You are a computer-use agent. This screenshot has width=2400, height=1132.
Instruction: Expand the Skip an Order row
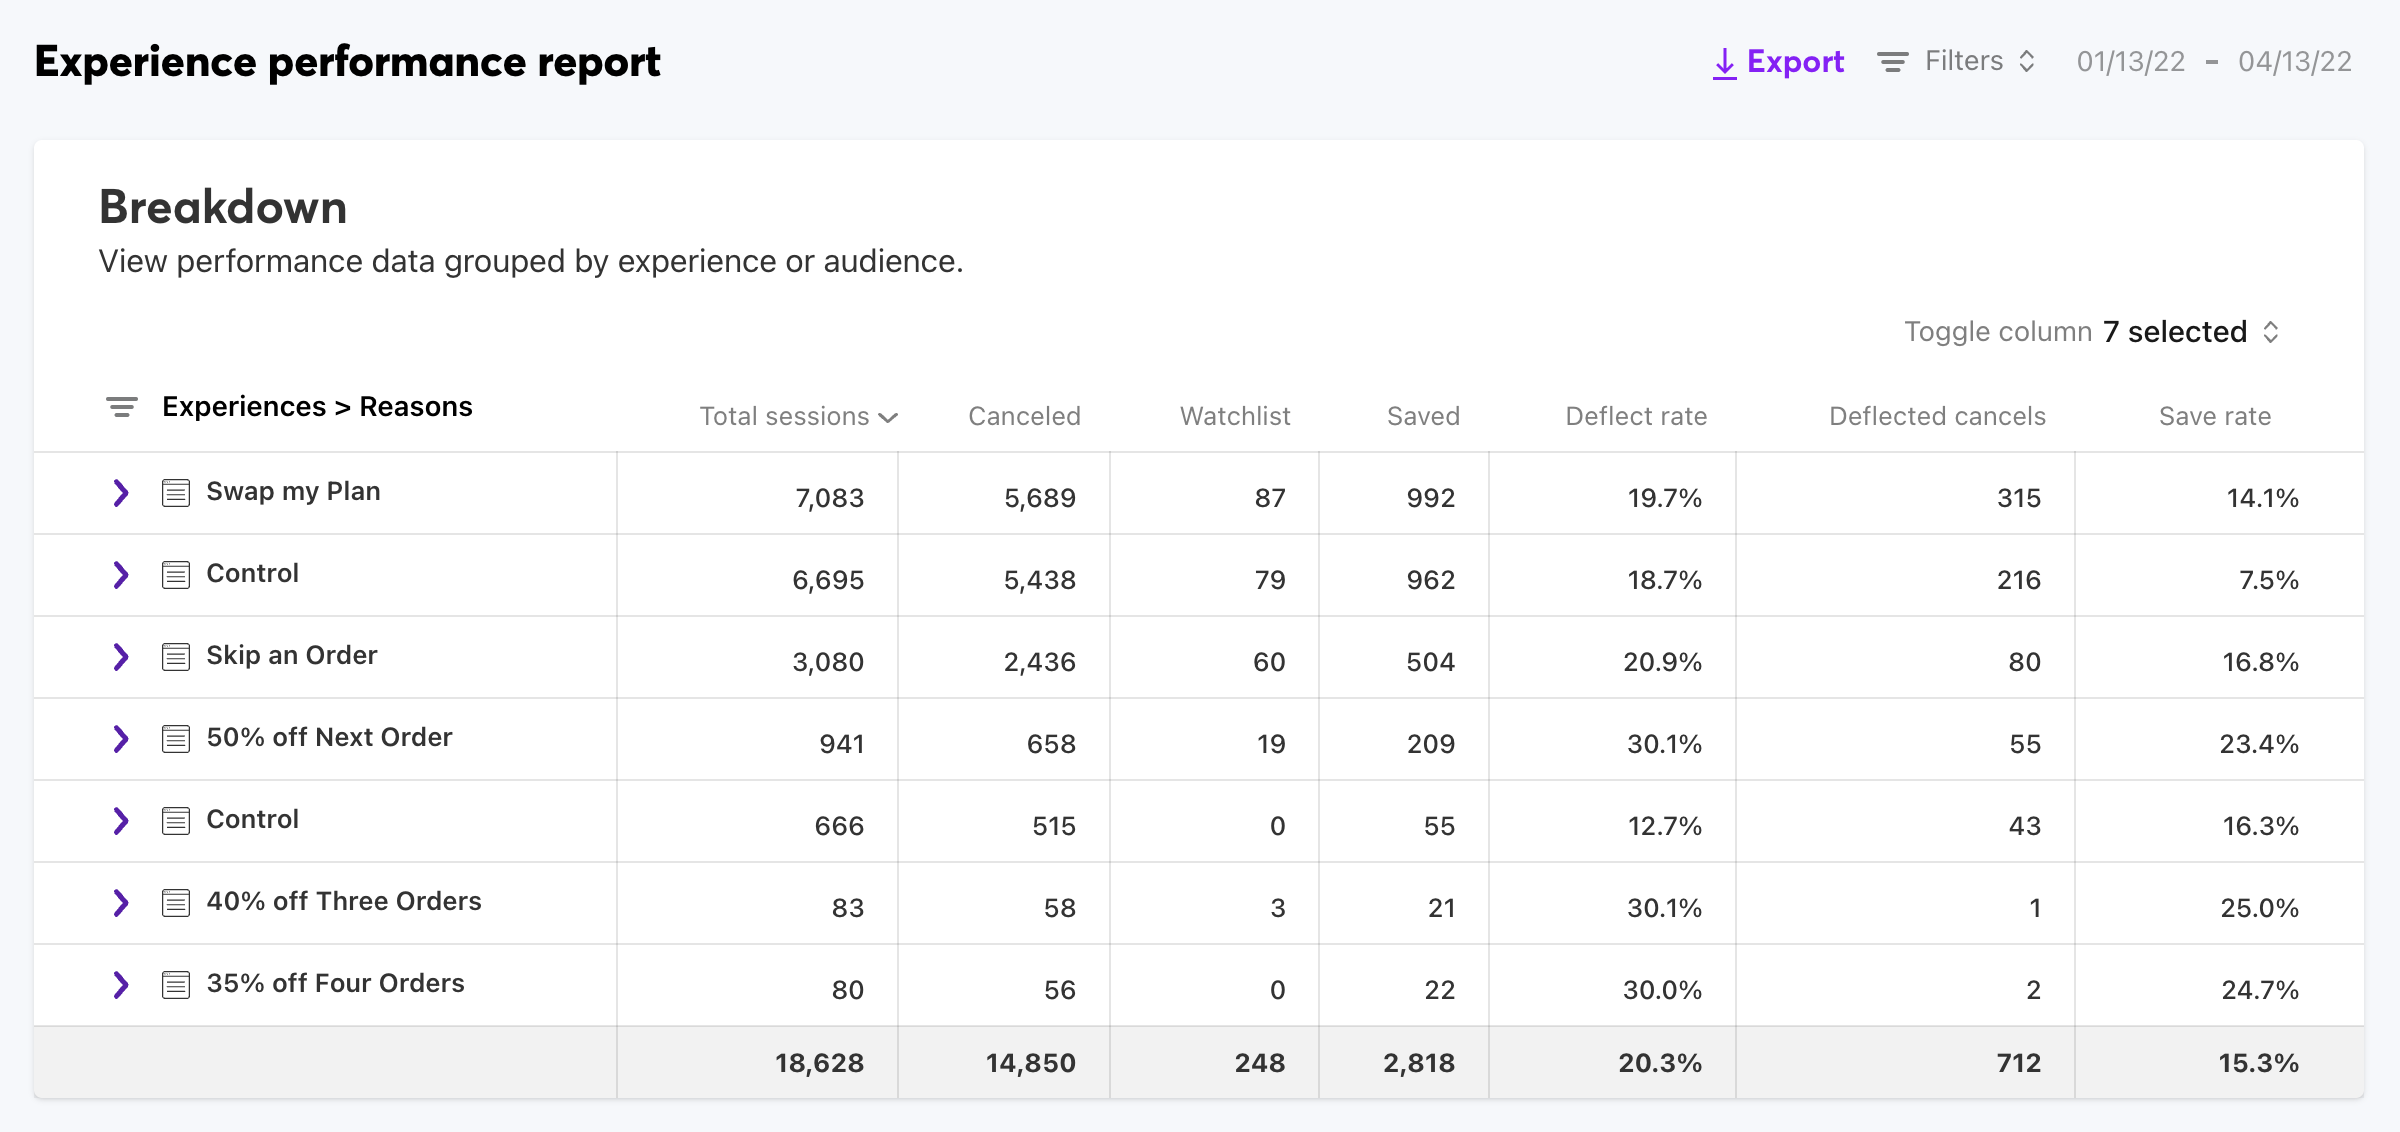[121, 656]
